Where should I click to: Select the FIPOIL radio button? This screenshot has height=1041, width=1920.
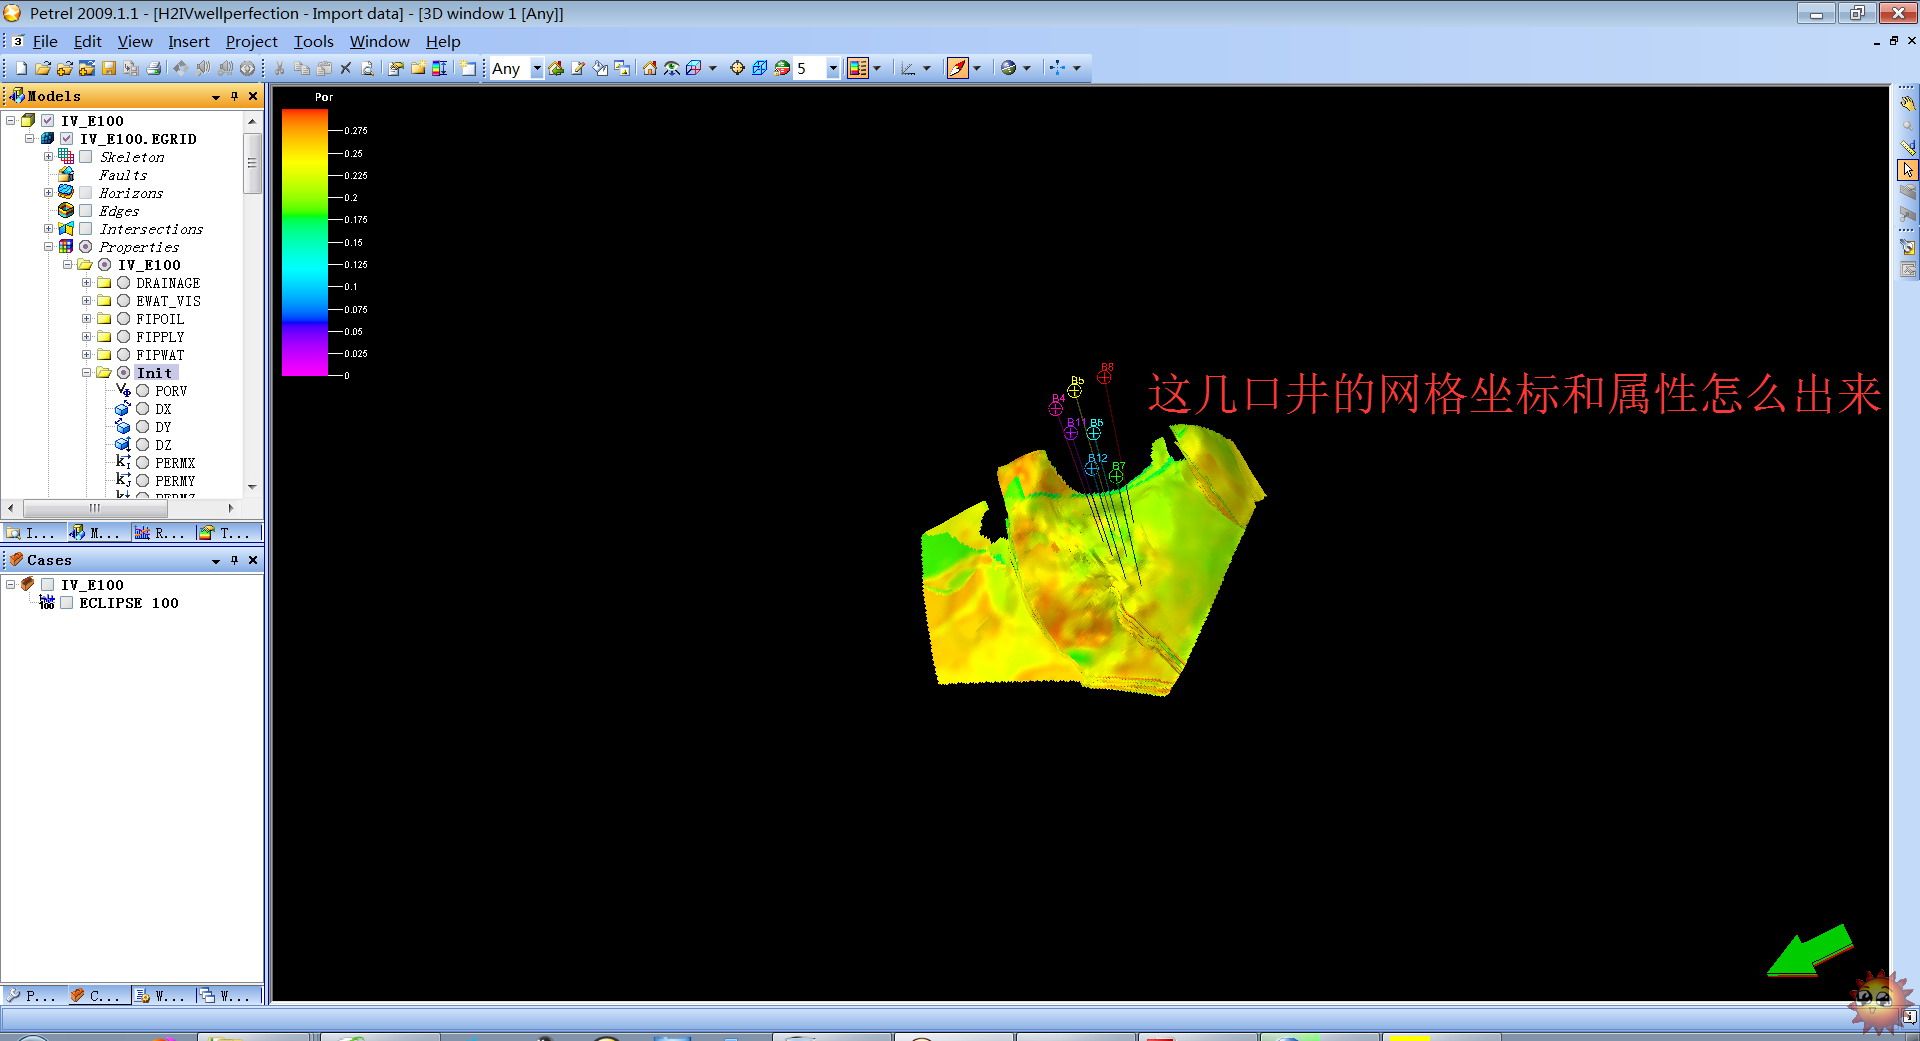(124, 319)
